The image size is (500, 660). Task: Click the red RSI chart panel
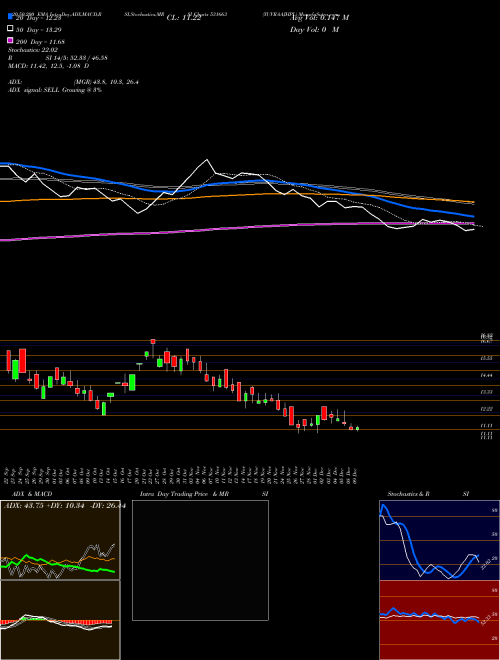[439, 620]
